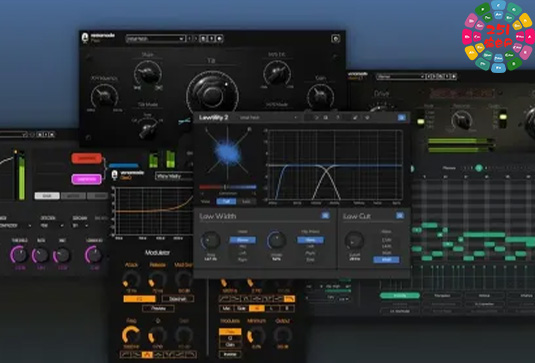Click the settings icon next to the pencil in LowWidth 2
The image size is (535, 363).
[367, 117]
